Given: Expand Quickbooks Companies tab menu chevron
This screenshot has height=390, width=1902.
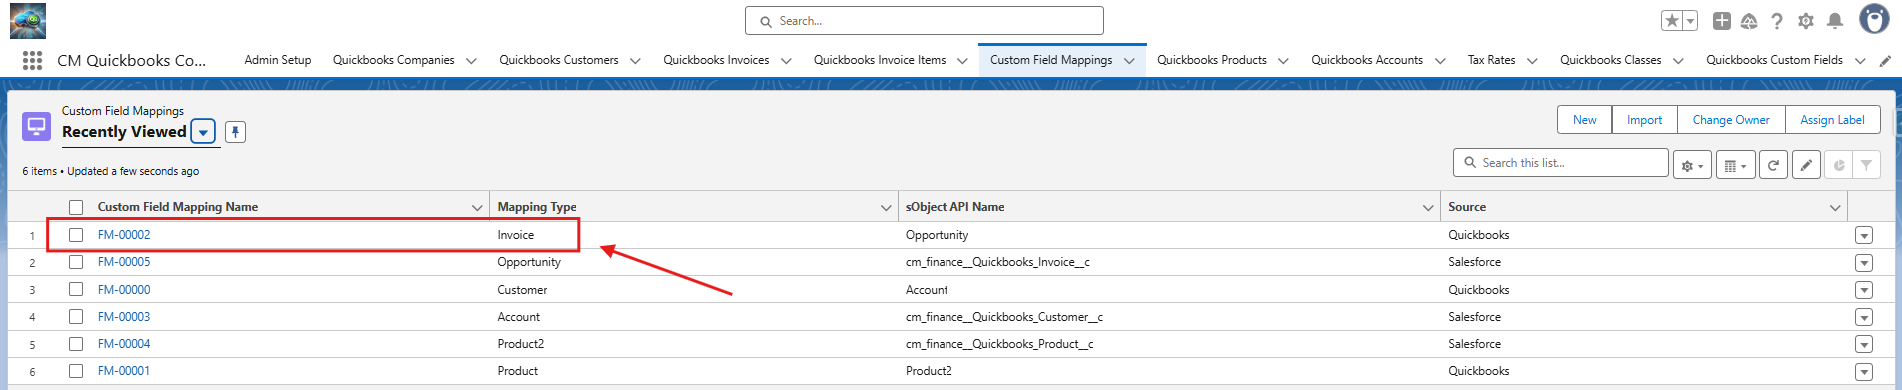Looking at the screenshot, I should click(471, 60).
